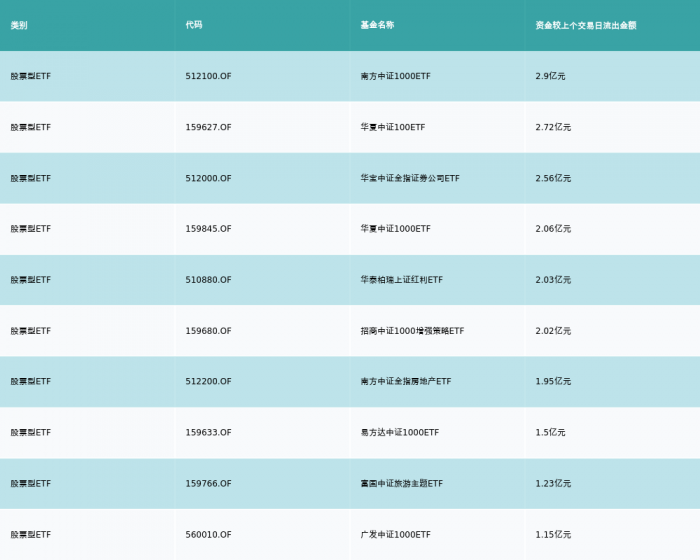Click the outflow value 1.5亿元
Viewport: 700px width, 560px height.
(x=550, y=432)
